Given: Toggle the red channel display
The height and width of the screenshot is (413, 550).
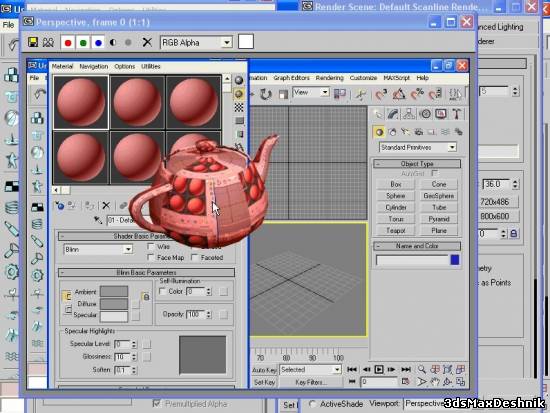Looking at the screenshot, I should 68,43.
